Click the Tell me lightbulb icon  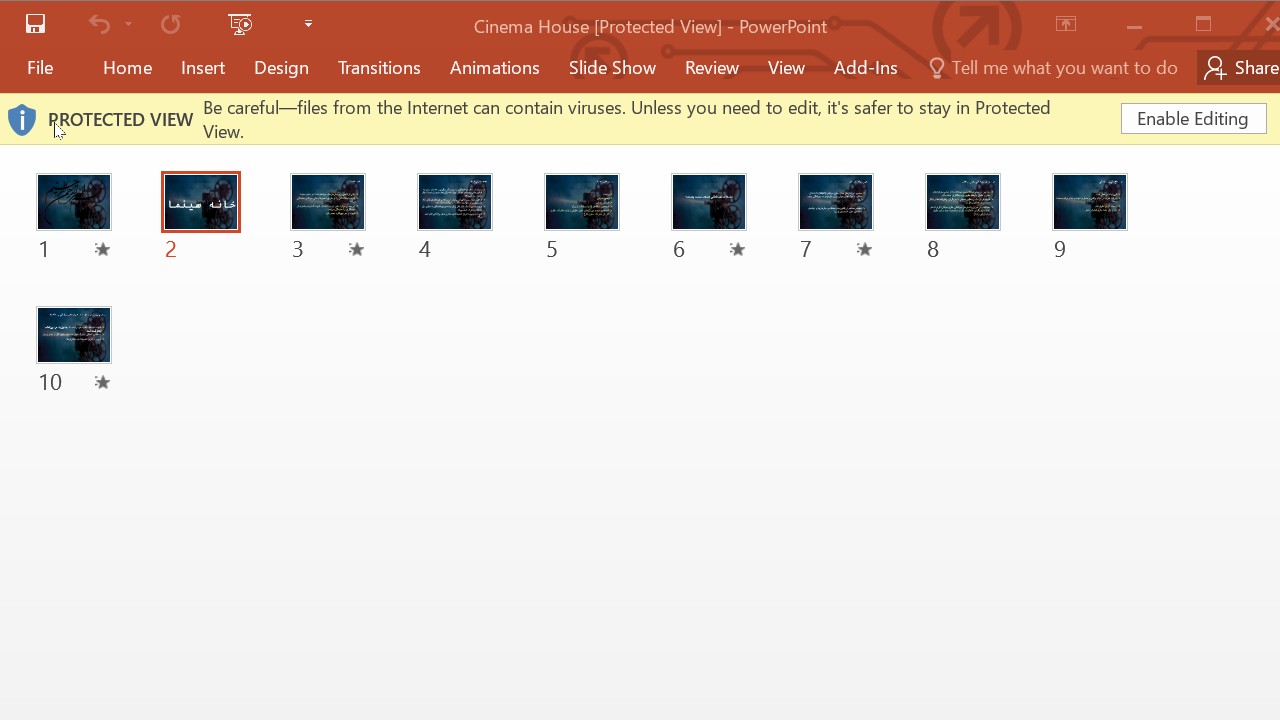coord(936,68)
